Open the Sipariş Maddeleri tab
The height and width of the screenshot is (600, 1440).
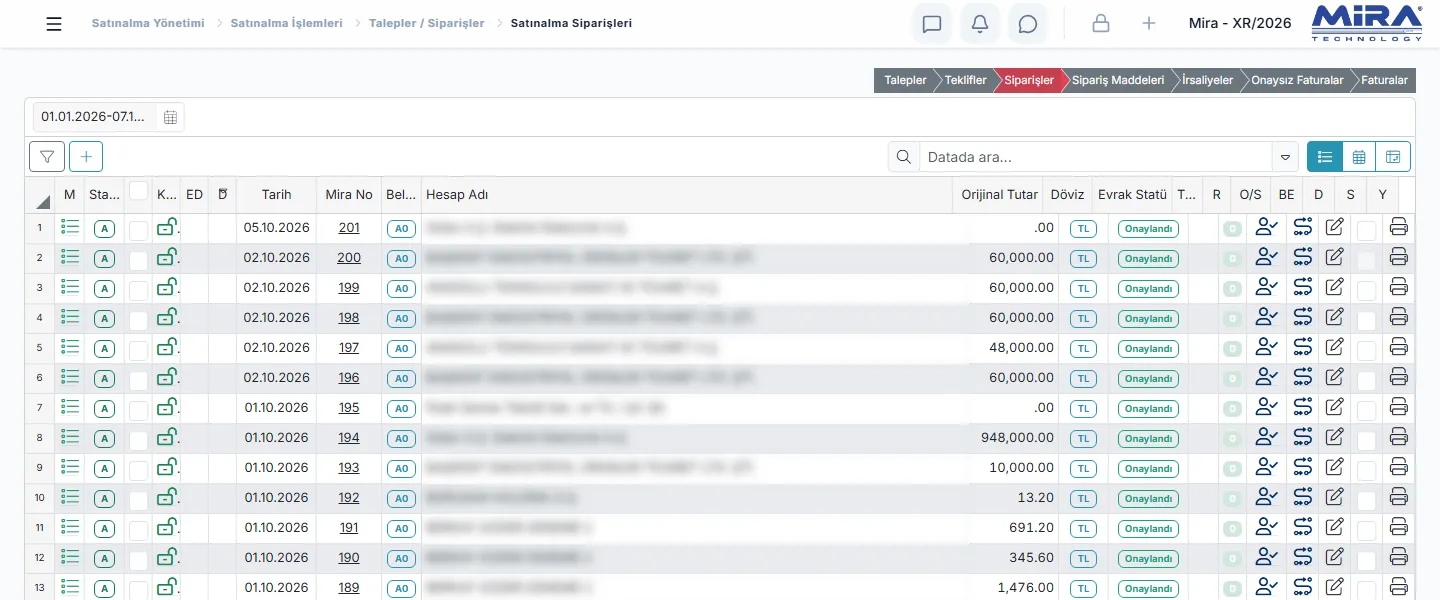pos(1117,80)
